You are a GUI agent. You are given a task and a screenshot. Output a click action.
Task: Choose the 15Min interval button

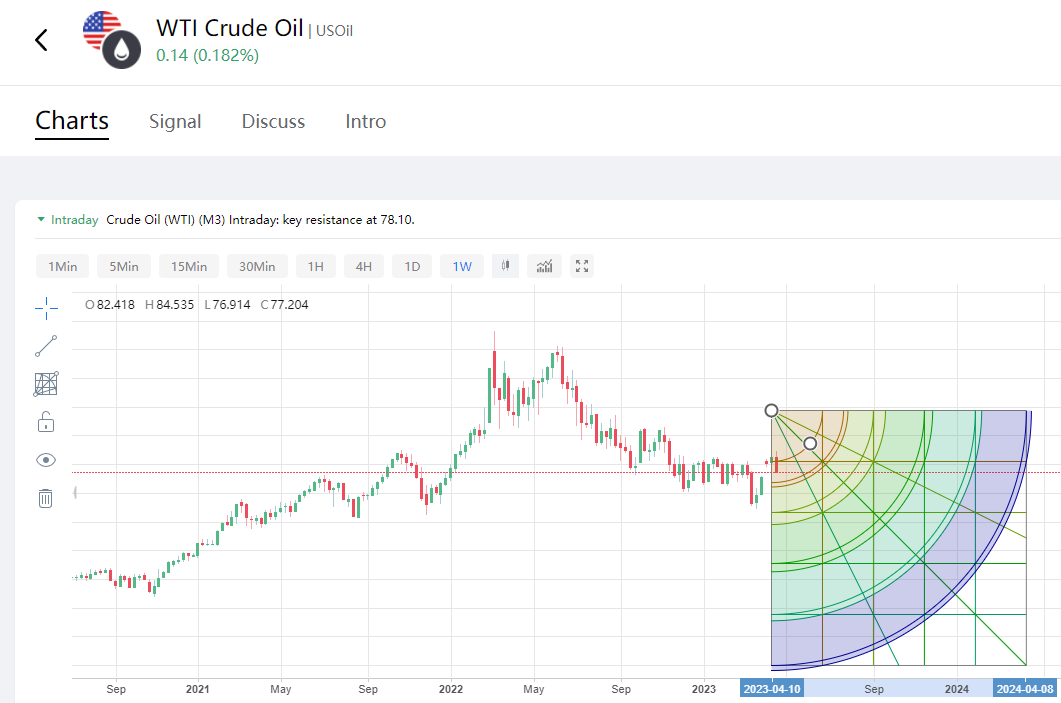pyautogui.click(x=189, y=266)
